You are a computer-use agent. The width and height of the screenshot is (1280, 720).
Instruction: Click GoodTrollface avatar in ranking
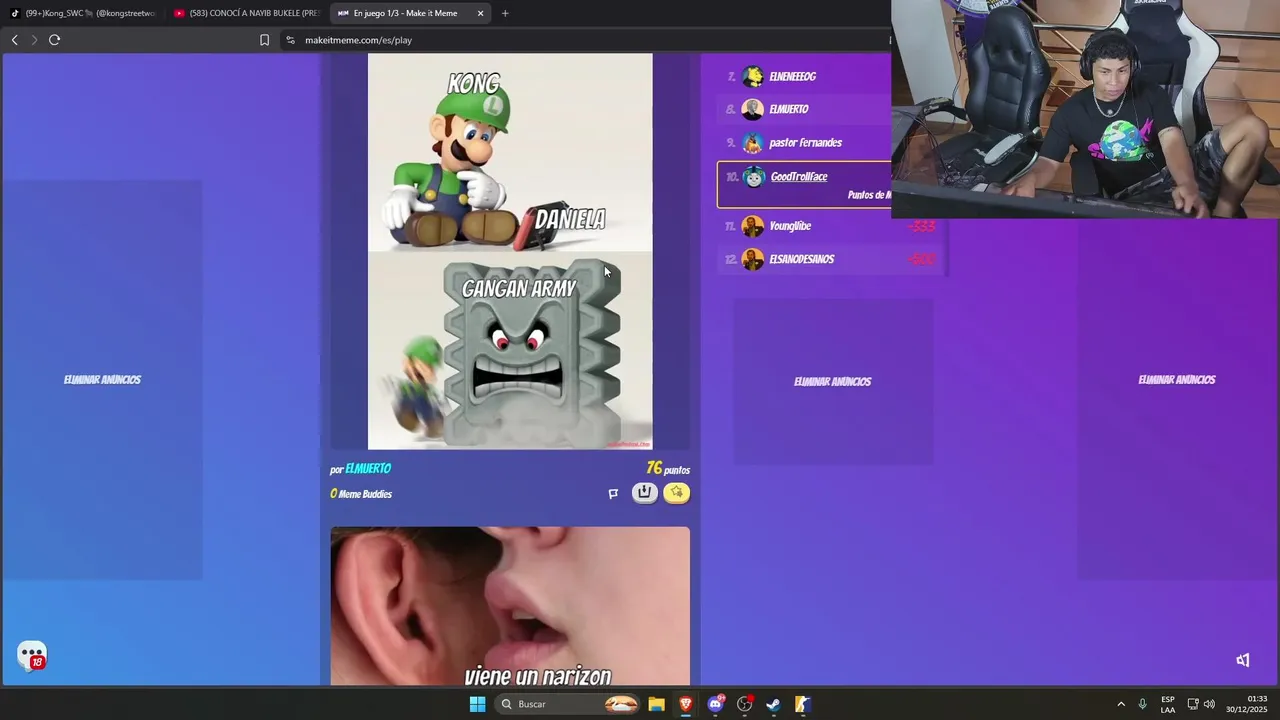tap(754, 177)
